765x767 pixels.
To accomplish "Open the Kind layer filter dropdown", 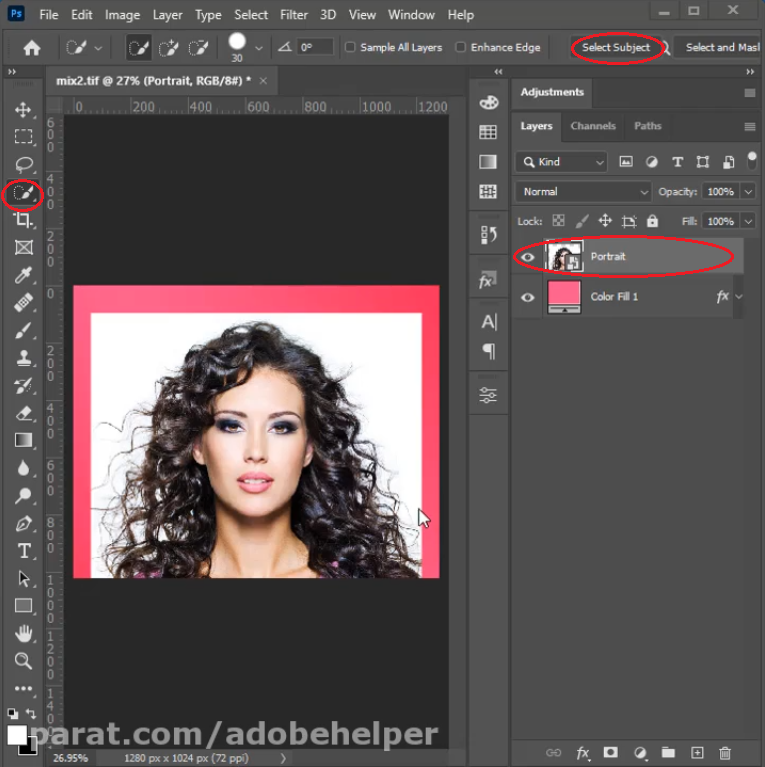I will (x=562, y=162).
